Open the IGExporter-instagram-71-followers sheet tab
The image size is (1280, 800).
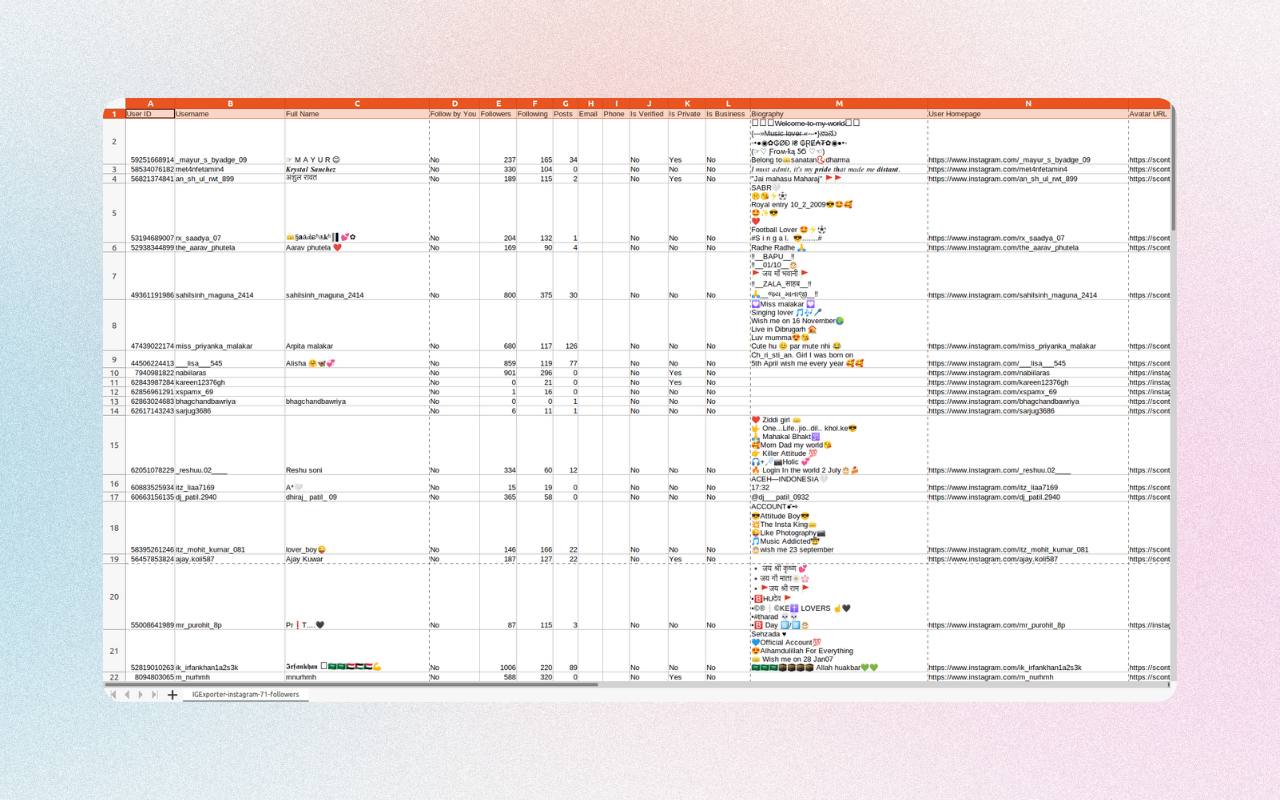(246, 694)
